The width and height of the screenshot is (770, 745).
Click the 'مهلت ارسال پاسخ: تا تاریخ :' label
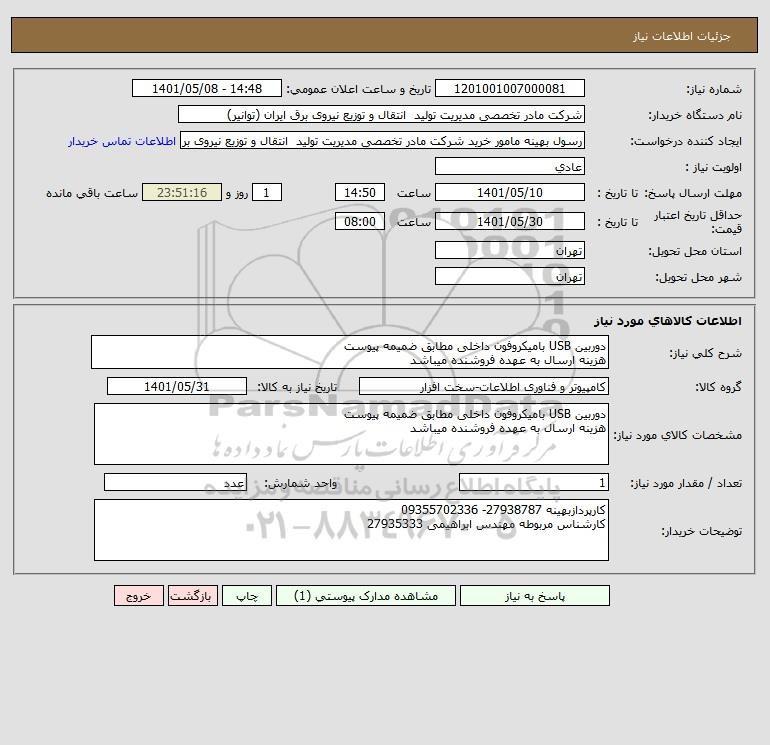click(669, 193)
